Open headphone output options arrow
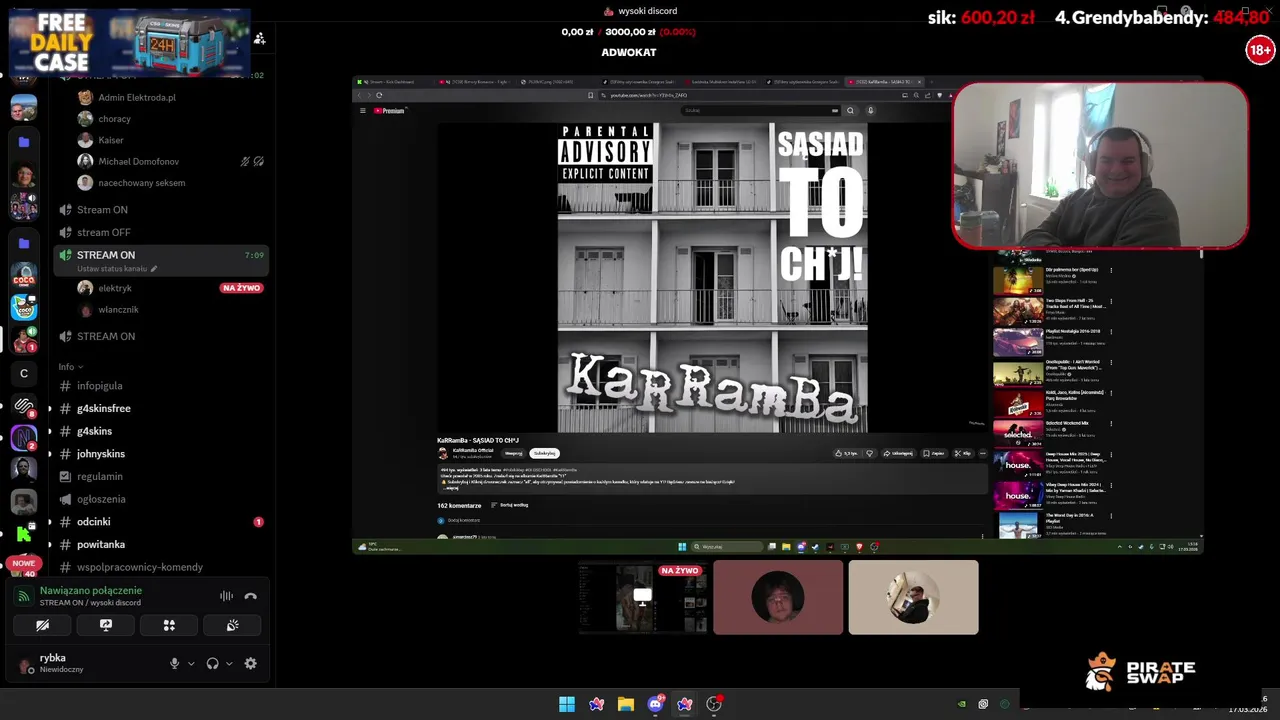 coord(229,663)
